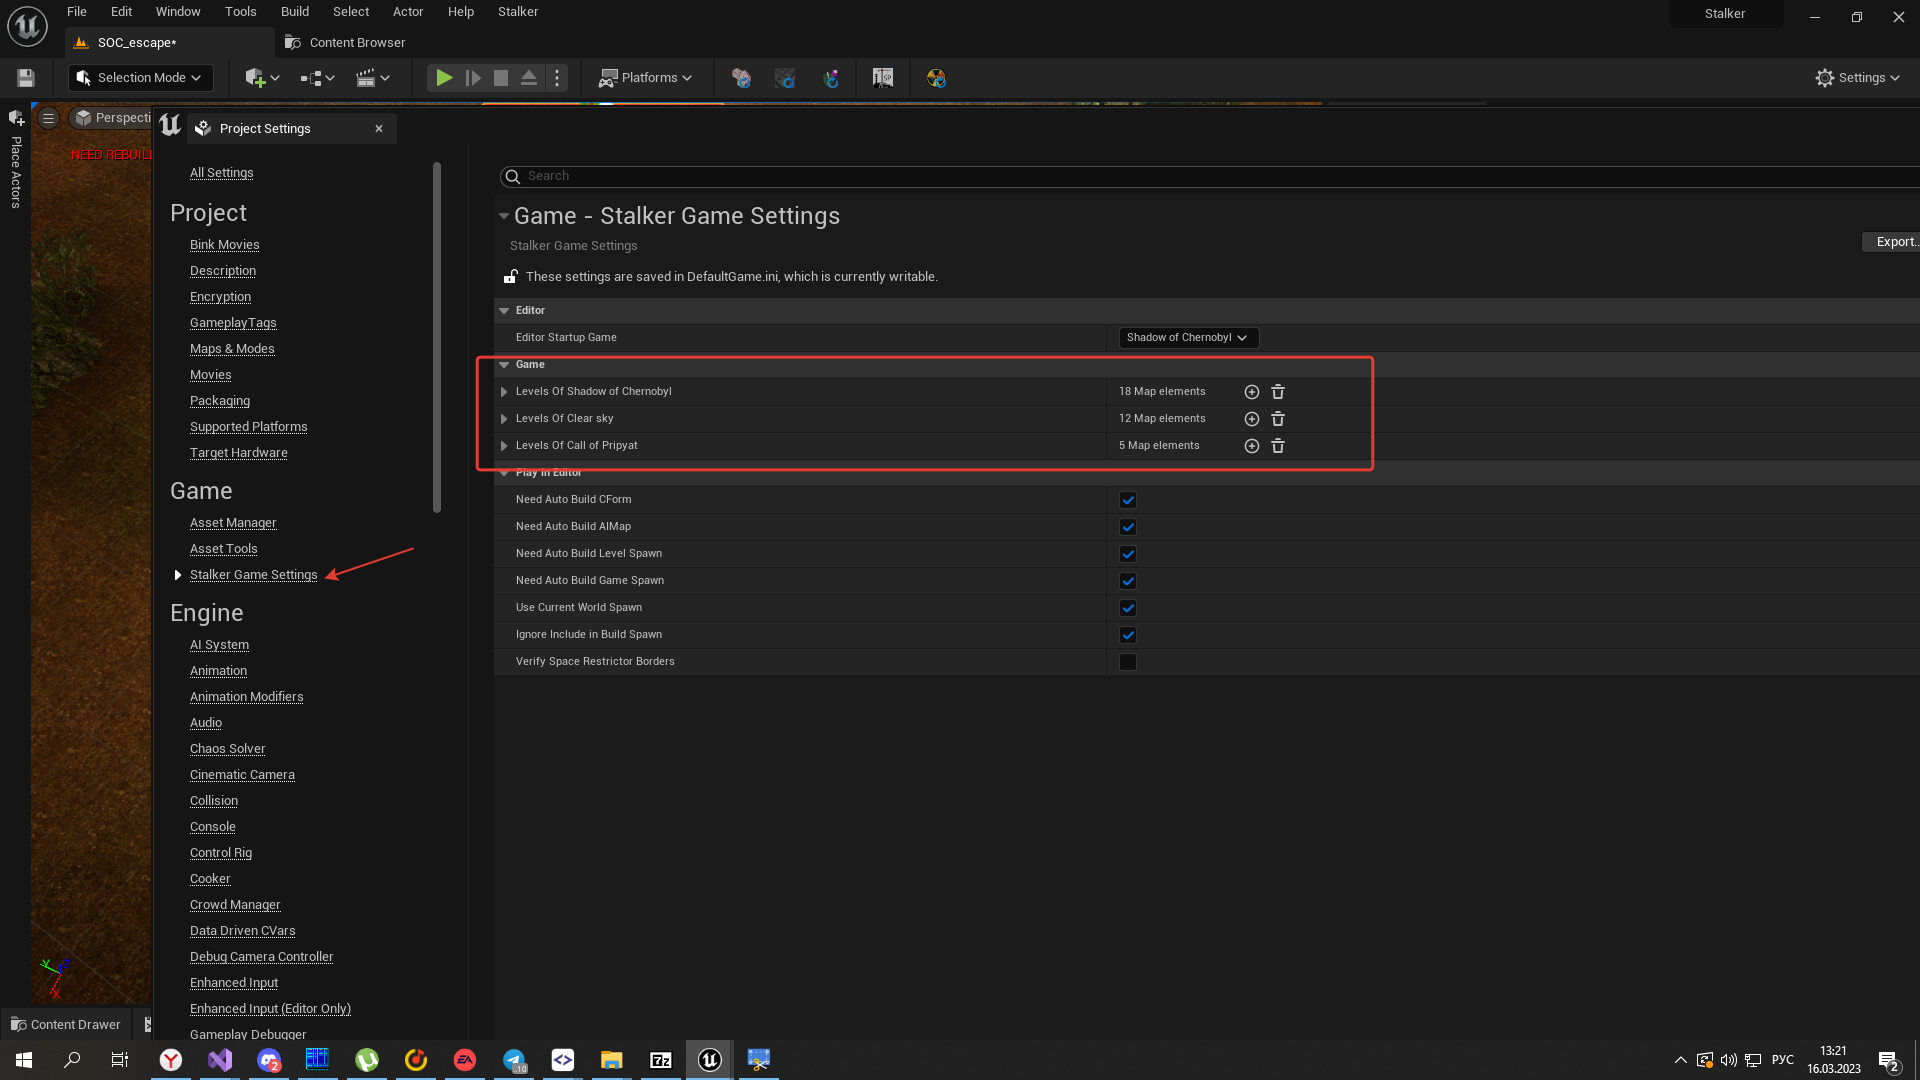The image size is (1920, 1080).
Task: Toggle Use Current World Spawn checkbox
Action: click(1128, 608)
